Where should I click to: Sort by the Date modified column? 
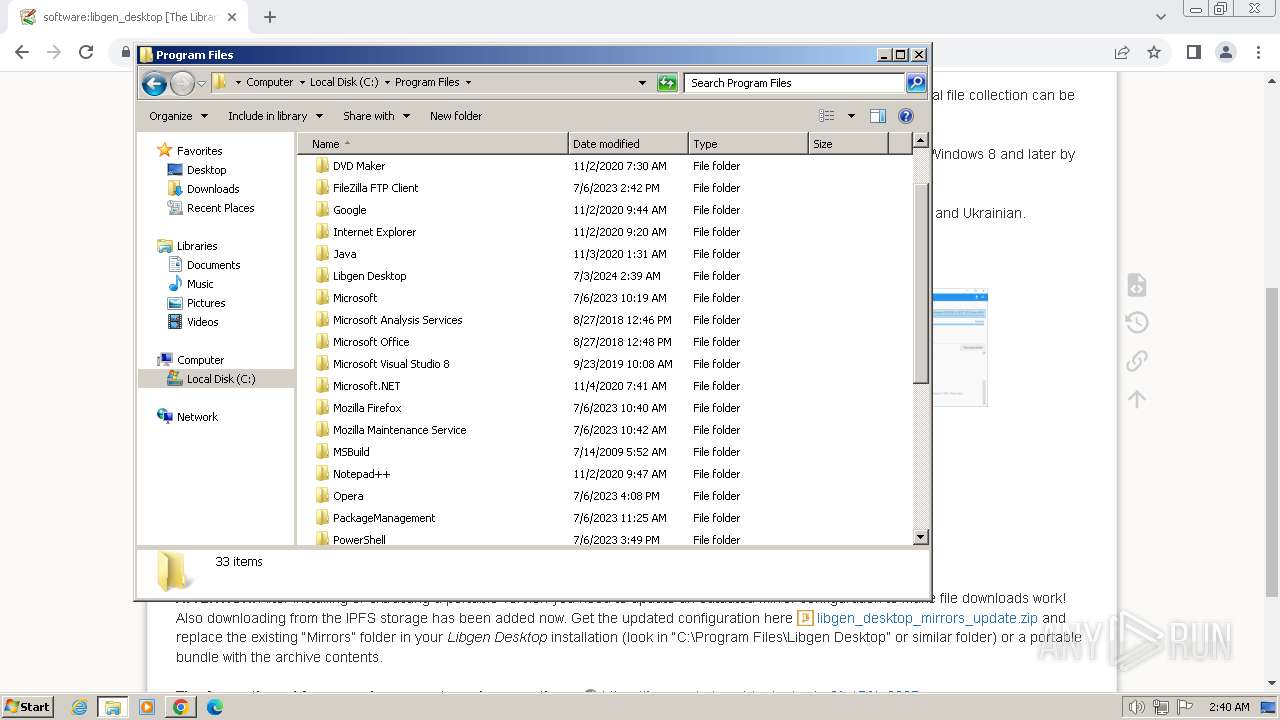pos(628,144)
